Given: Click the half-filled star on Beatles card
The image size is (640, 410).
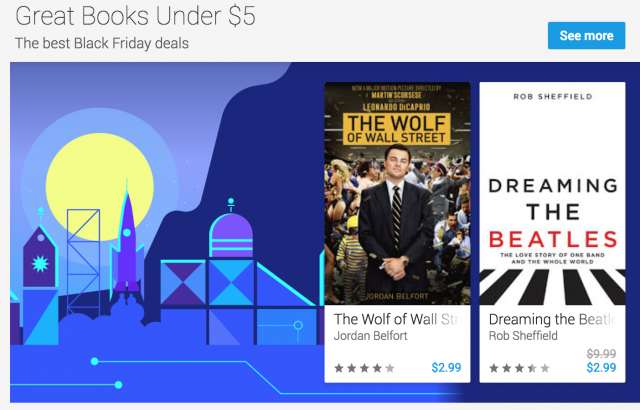Looking at the screenshot, I should click(x=532, y=368).
